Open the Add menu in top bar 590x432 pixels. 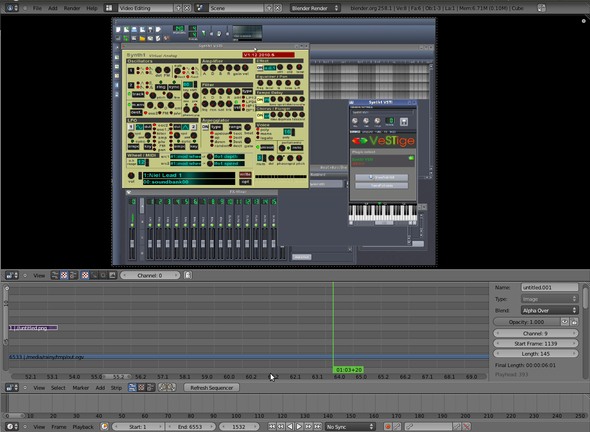tap(53, 8)
